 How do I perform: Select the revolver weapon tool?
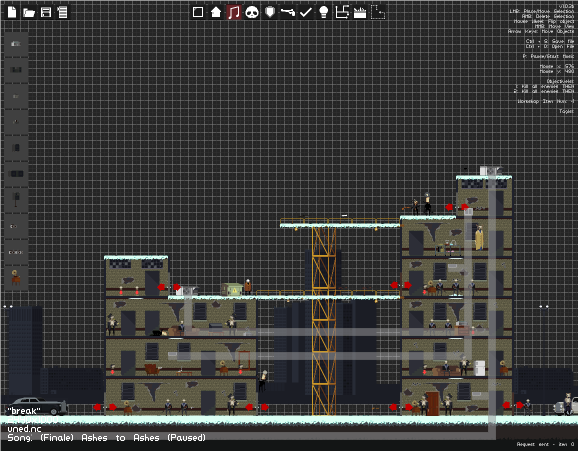tap(288, 12)
